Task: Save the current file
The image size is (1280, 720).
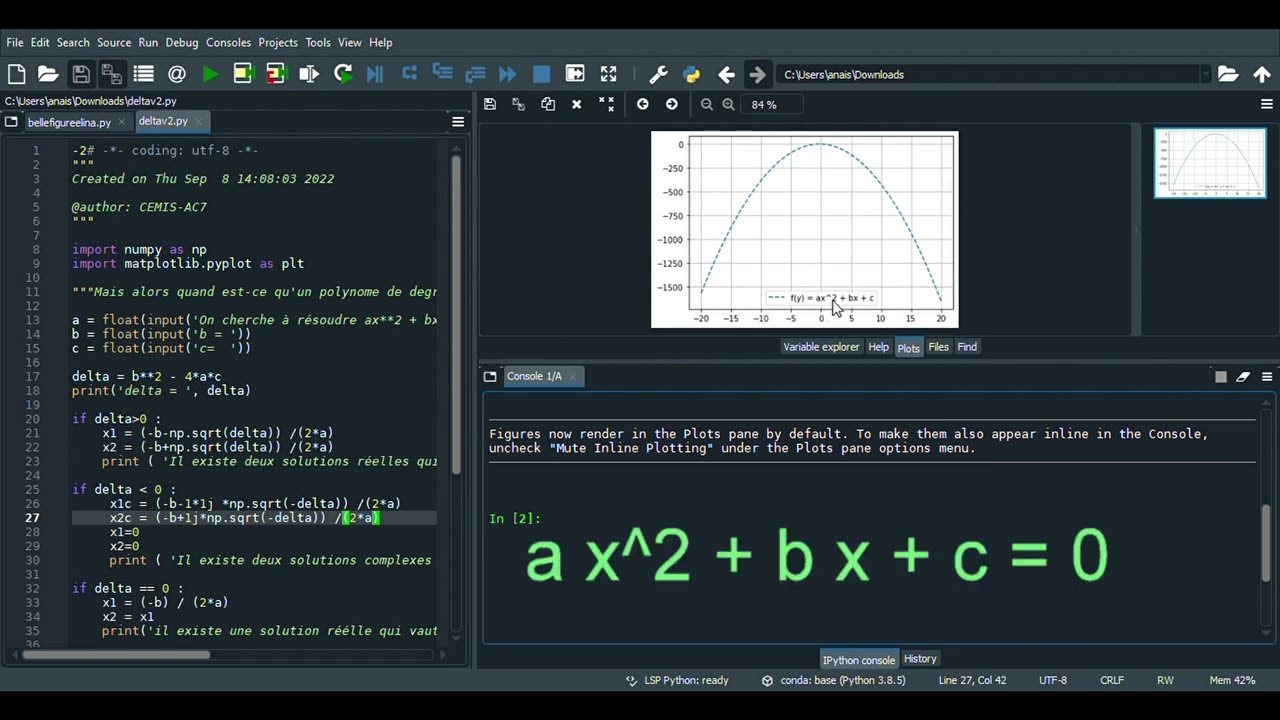Action: pos(81,74)
